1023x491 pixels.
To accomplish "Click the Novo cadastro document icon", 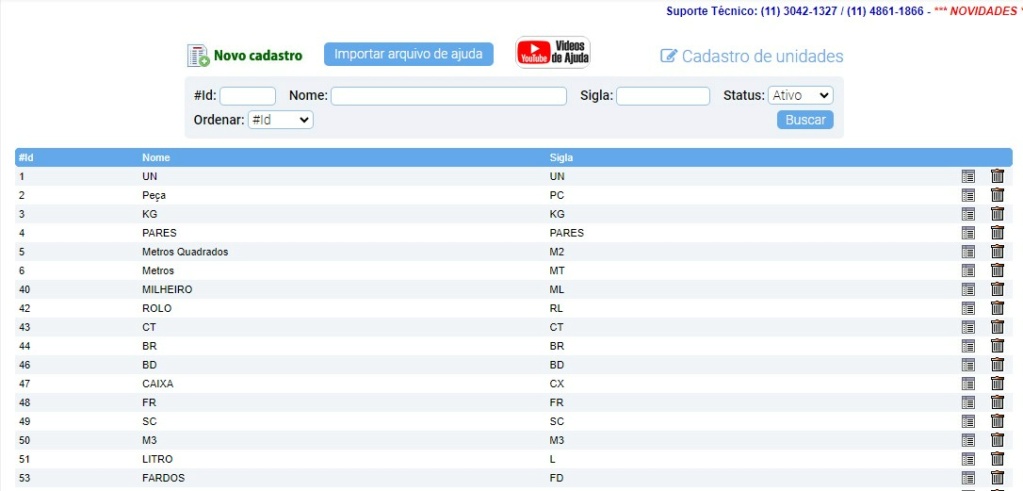I will pos(198,56).
